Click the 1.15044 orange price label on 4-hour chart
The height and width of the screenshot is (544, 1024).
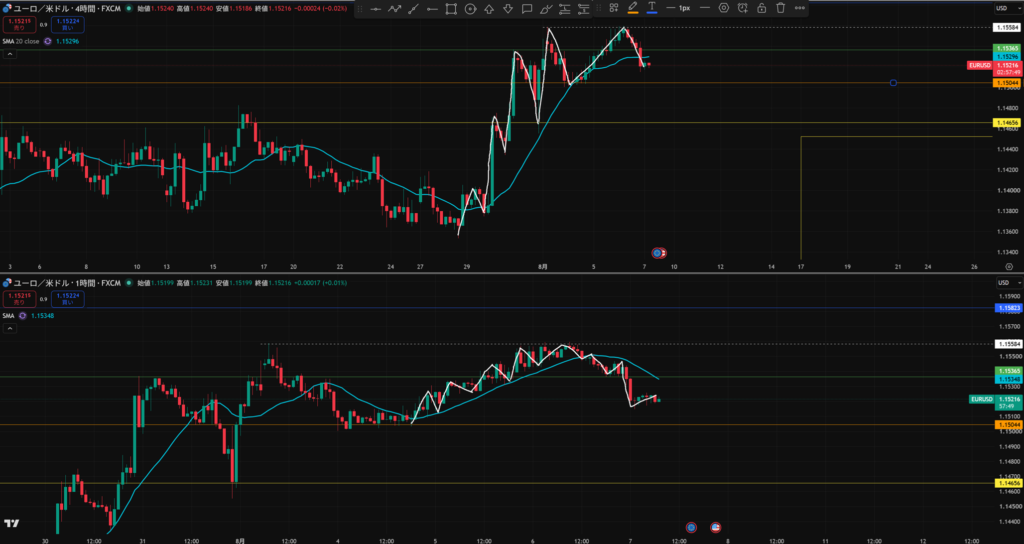pyautogui.click(x=1007, y=83)
